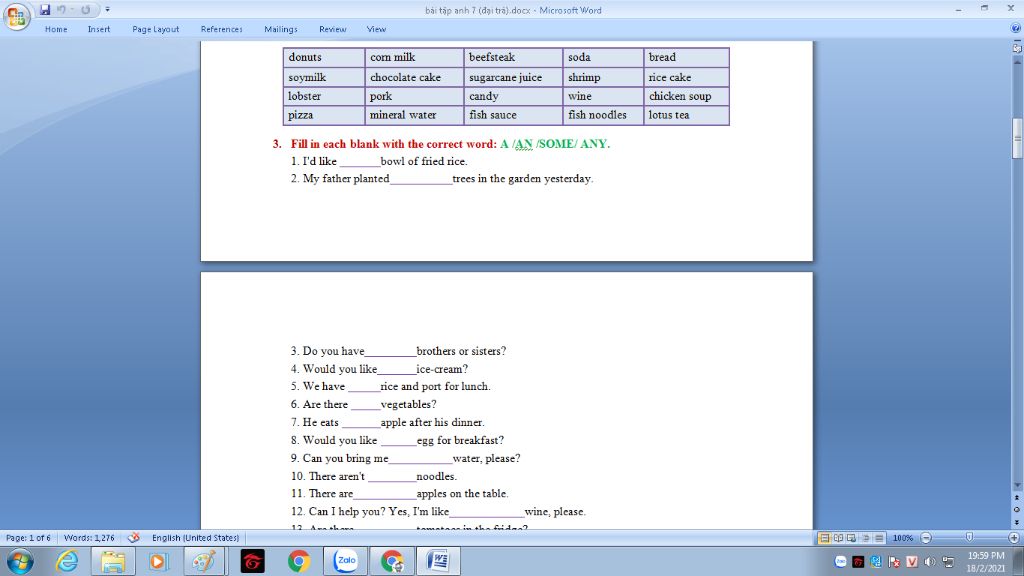Screen dimensions: 1024x576
Task: Click the vertical scrollbar down arrow
Action: (1017, 486)
